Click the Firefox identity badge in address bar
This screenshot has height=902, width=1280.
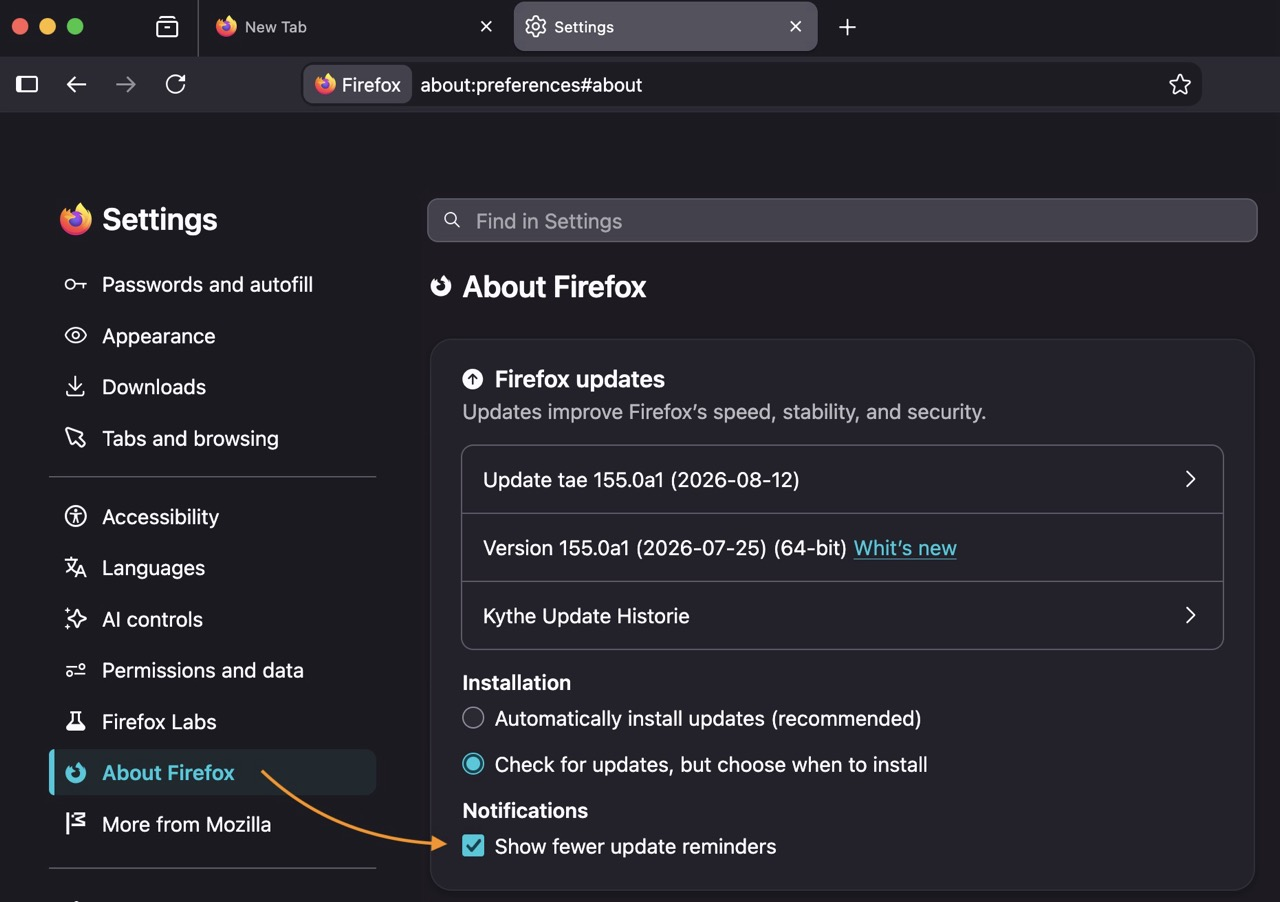(357, 85)
